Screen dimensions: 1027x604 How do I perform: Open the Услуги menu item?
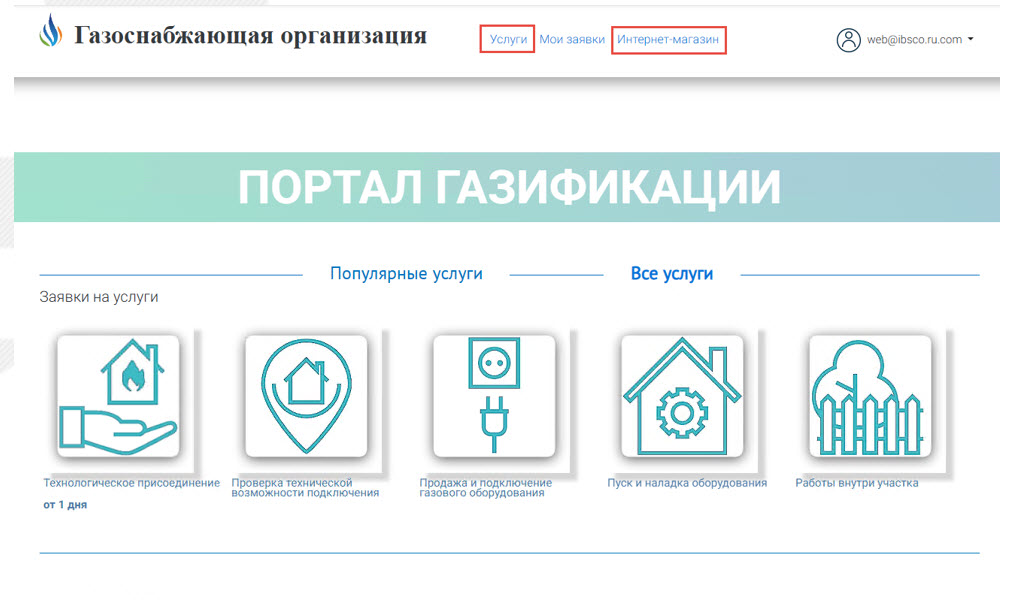coord(508,40)
